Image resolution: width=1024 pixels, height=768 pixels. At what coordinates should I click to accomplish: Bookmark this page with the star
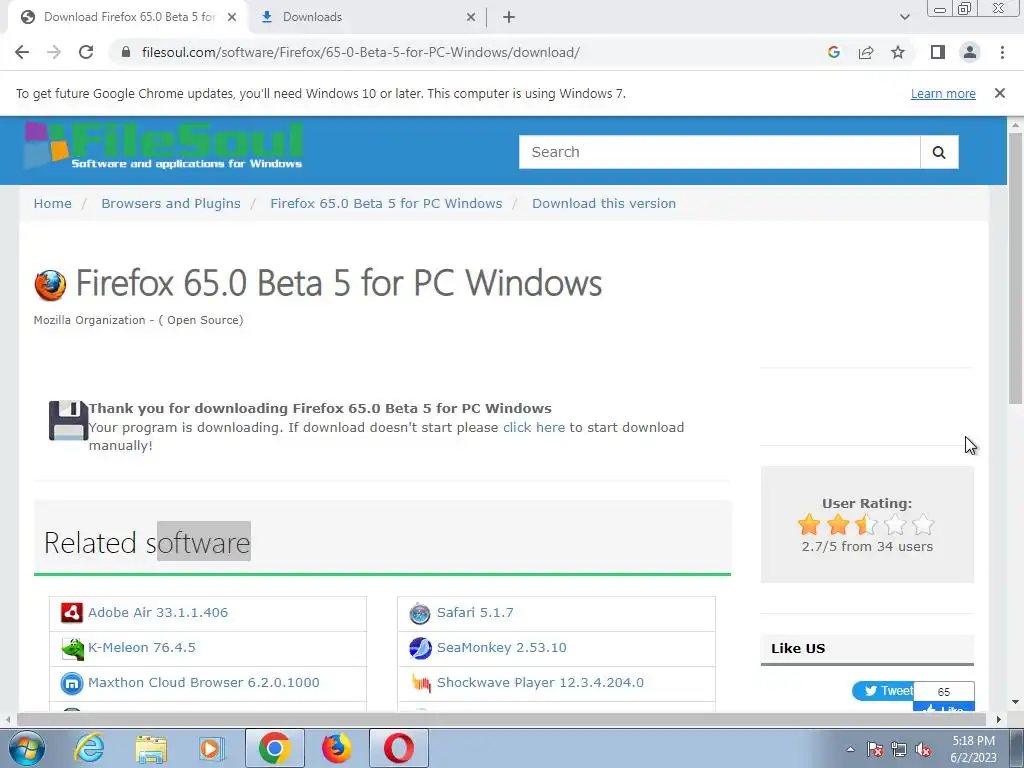click(x=898, y=52)
